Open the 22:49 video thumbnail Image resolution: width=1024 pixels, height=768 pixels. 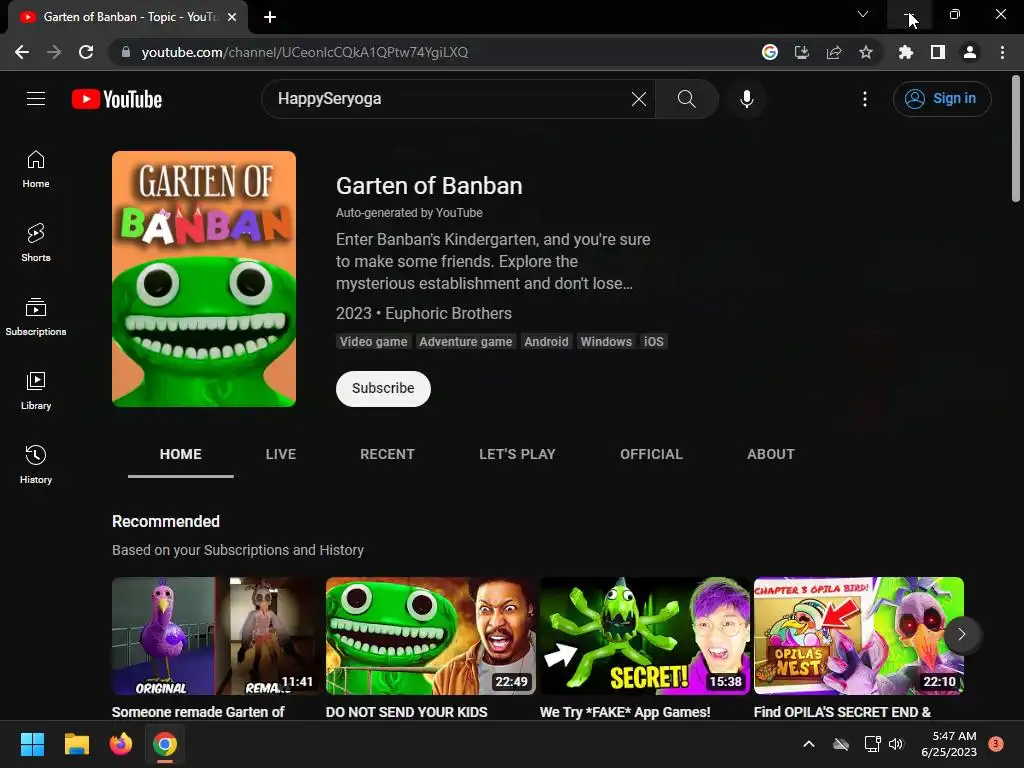[431, 635]
